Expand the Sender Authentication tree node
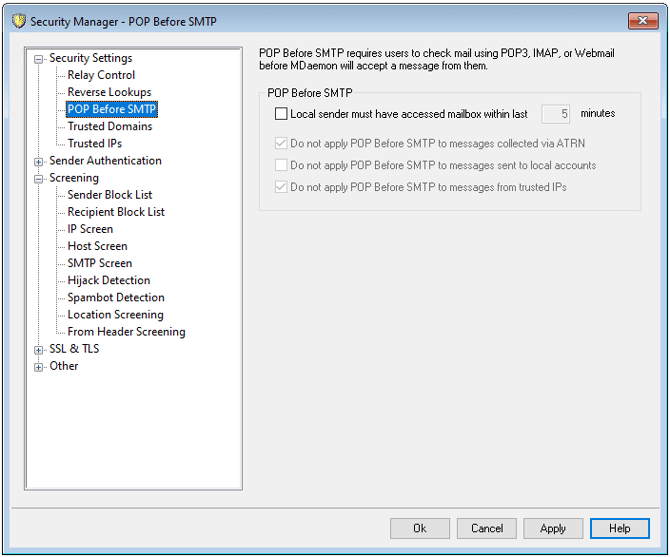The width and height of the screenshot is (670, 557). (x=39, y=161)
